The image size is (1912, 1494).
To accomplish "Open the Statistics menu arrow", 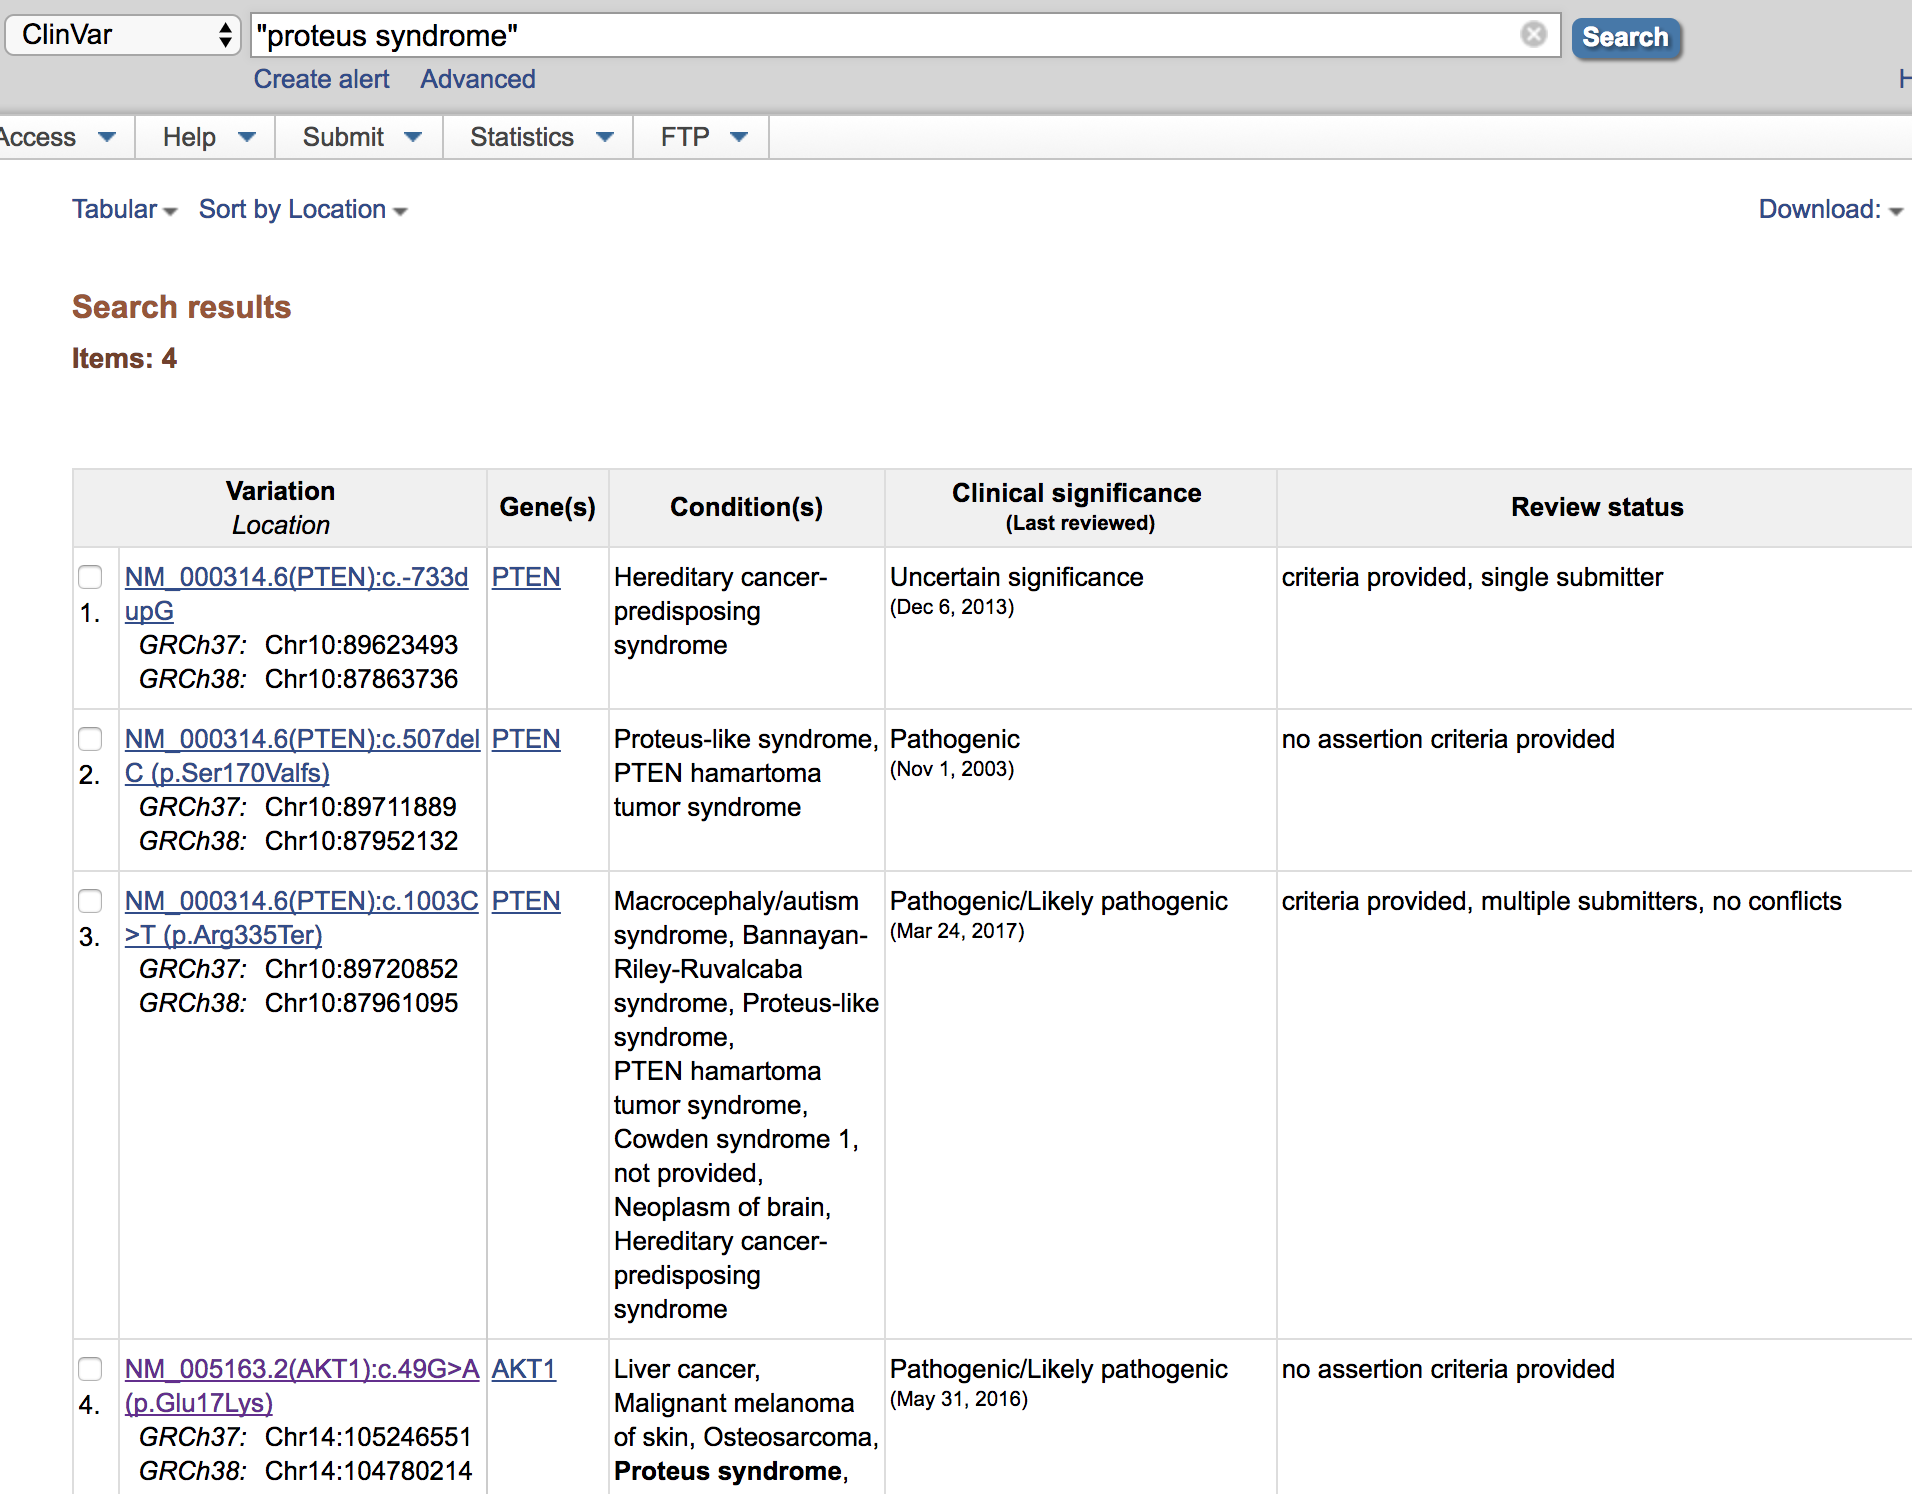I will pos(604,137).
